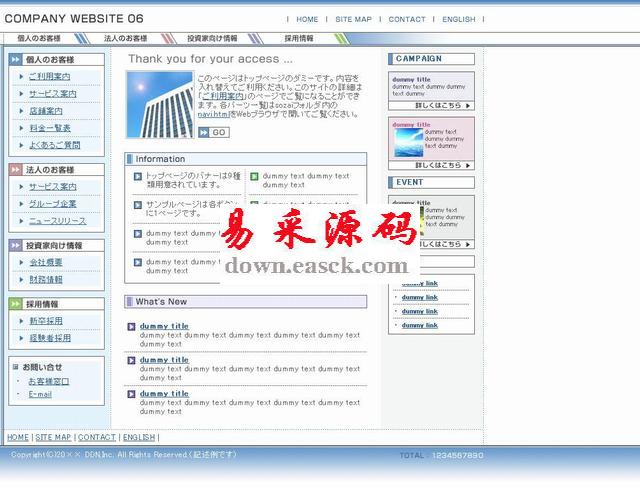
Task: Open CONTACT in the top navigation
Action: click(407, 19)
